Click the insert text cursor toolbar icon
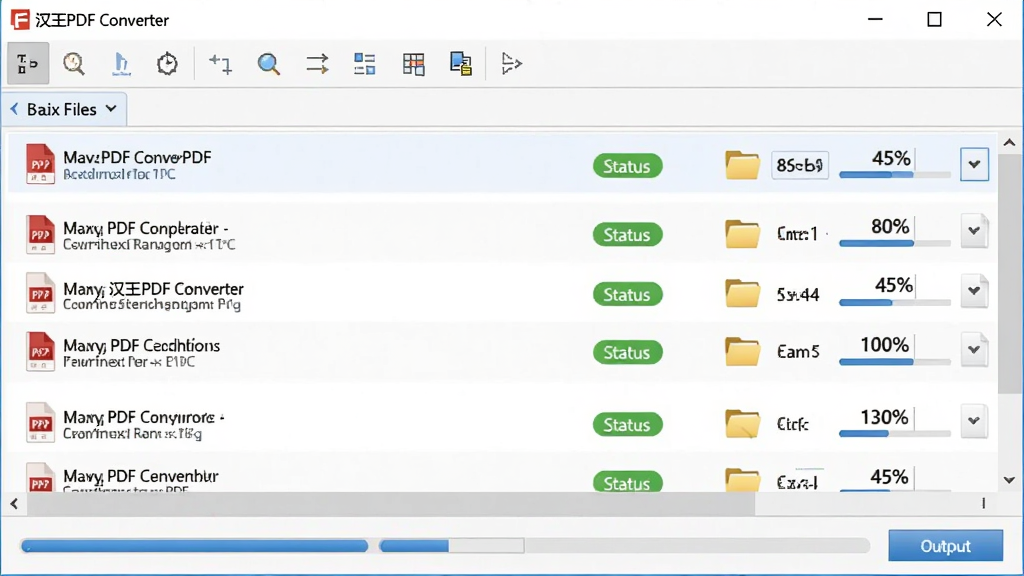Screen dimensions: 1024x576 click(220, 64)
